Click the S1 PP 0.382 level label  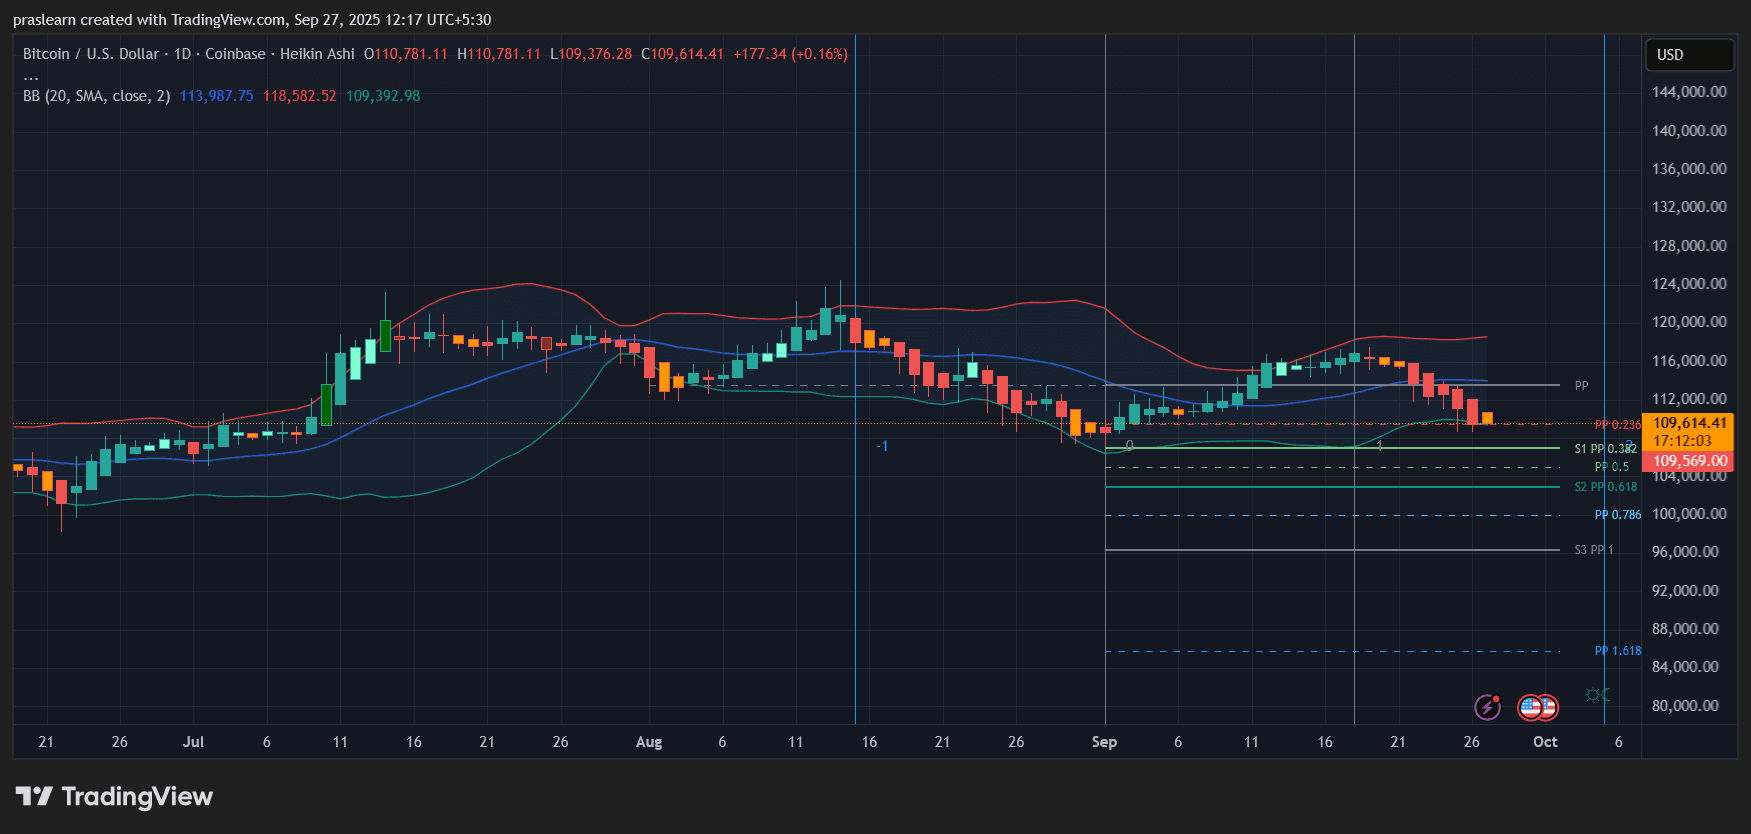click(1605, 449)
